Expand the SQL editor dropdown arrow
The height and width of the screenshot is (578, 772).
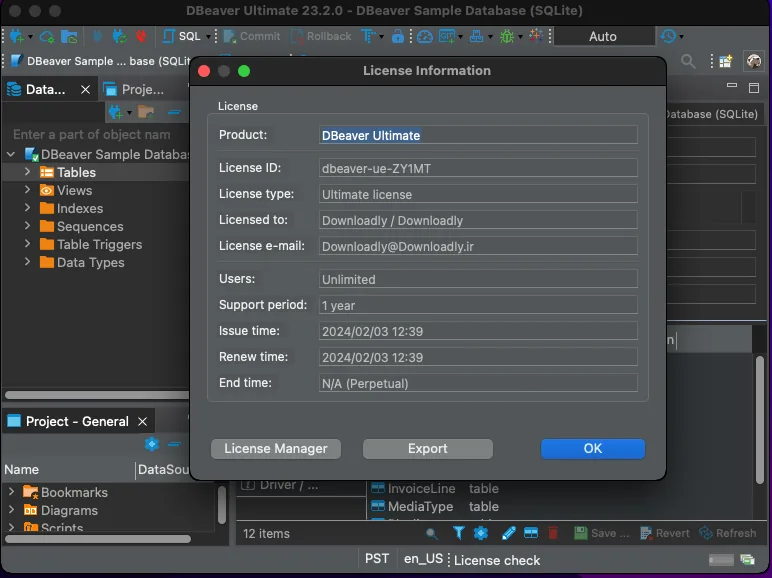tap(208, 37)
